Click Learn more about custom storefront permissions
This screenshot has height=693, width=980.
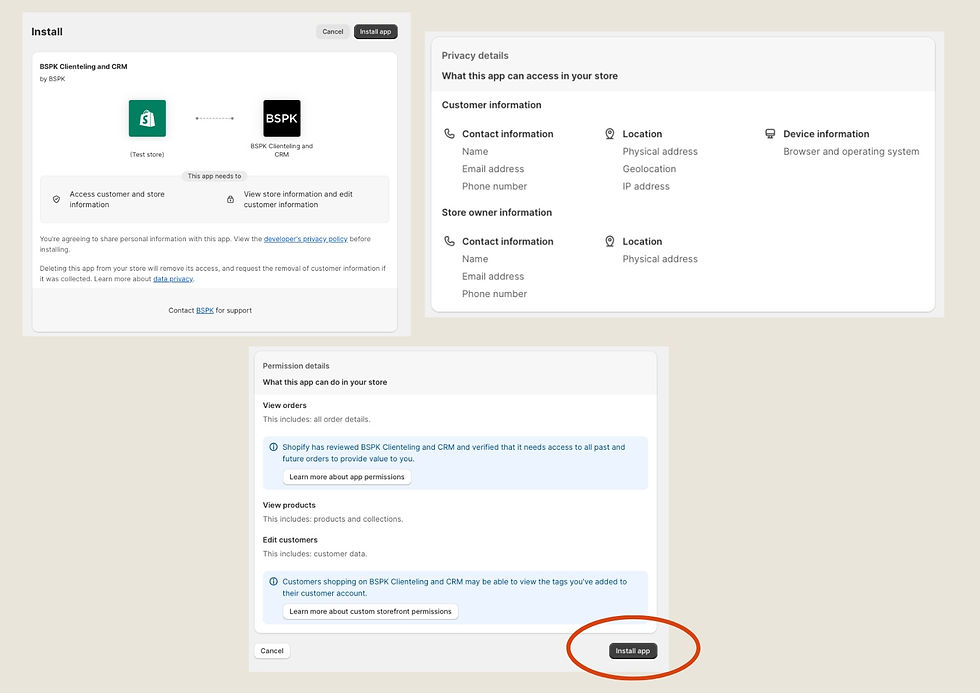tap(371, 611)
